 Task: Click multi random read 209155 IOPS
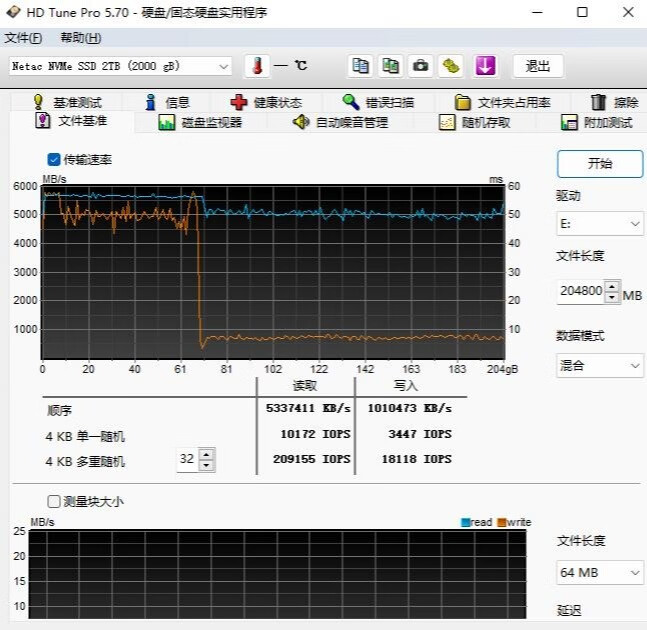[312, 459]
